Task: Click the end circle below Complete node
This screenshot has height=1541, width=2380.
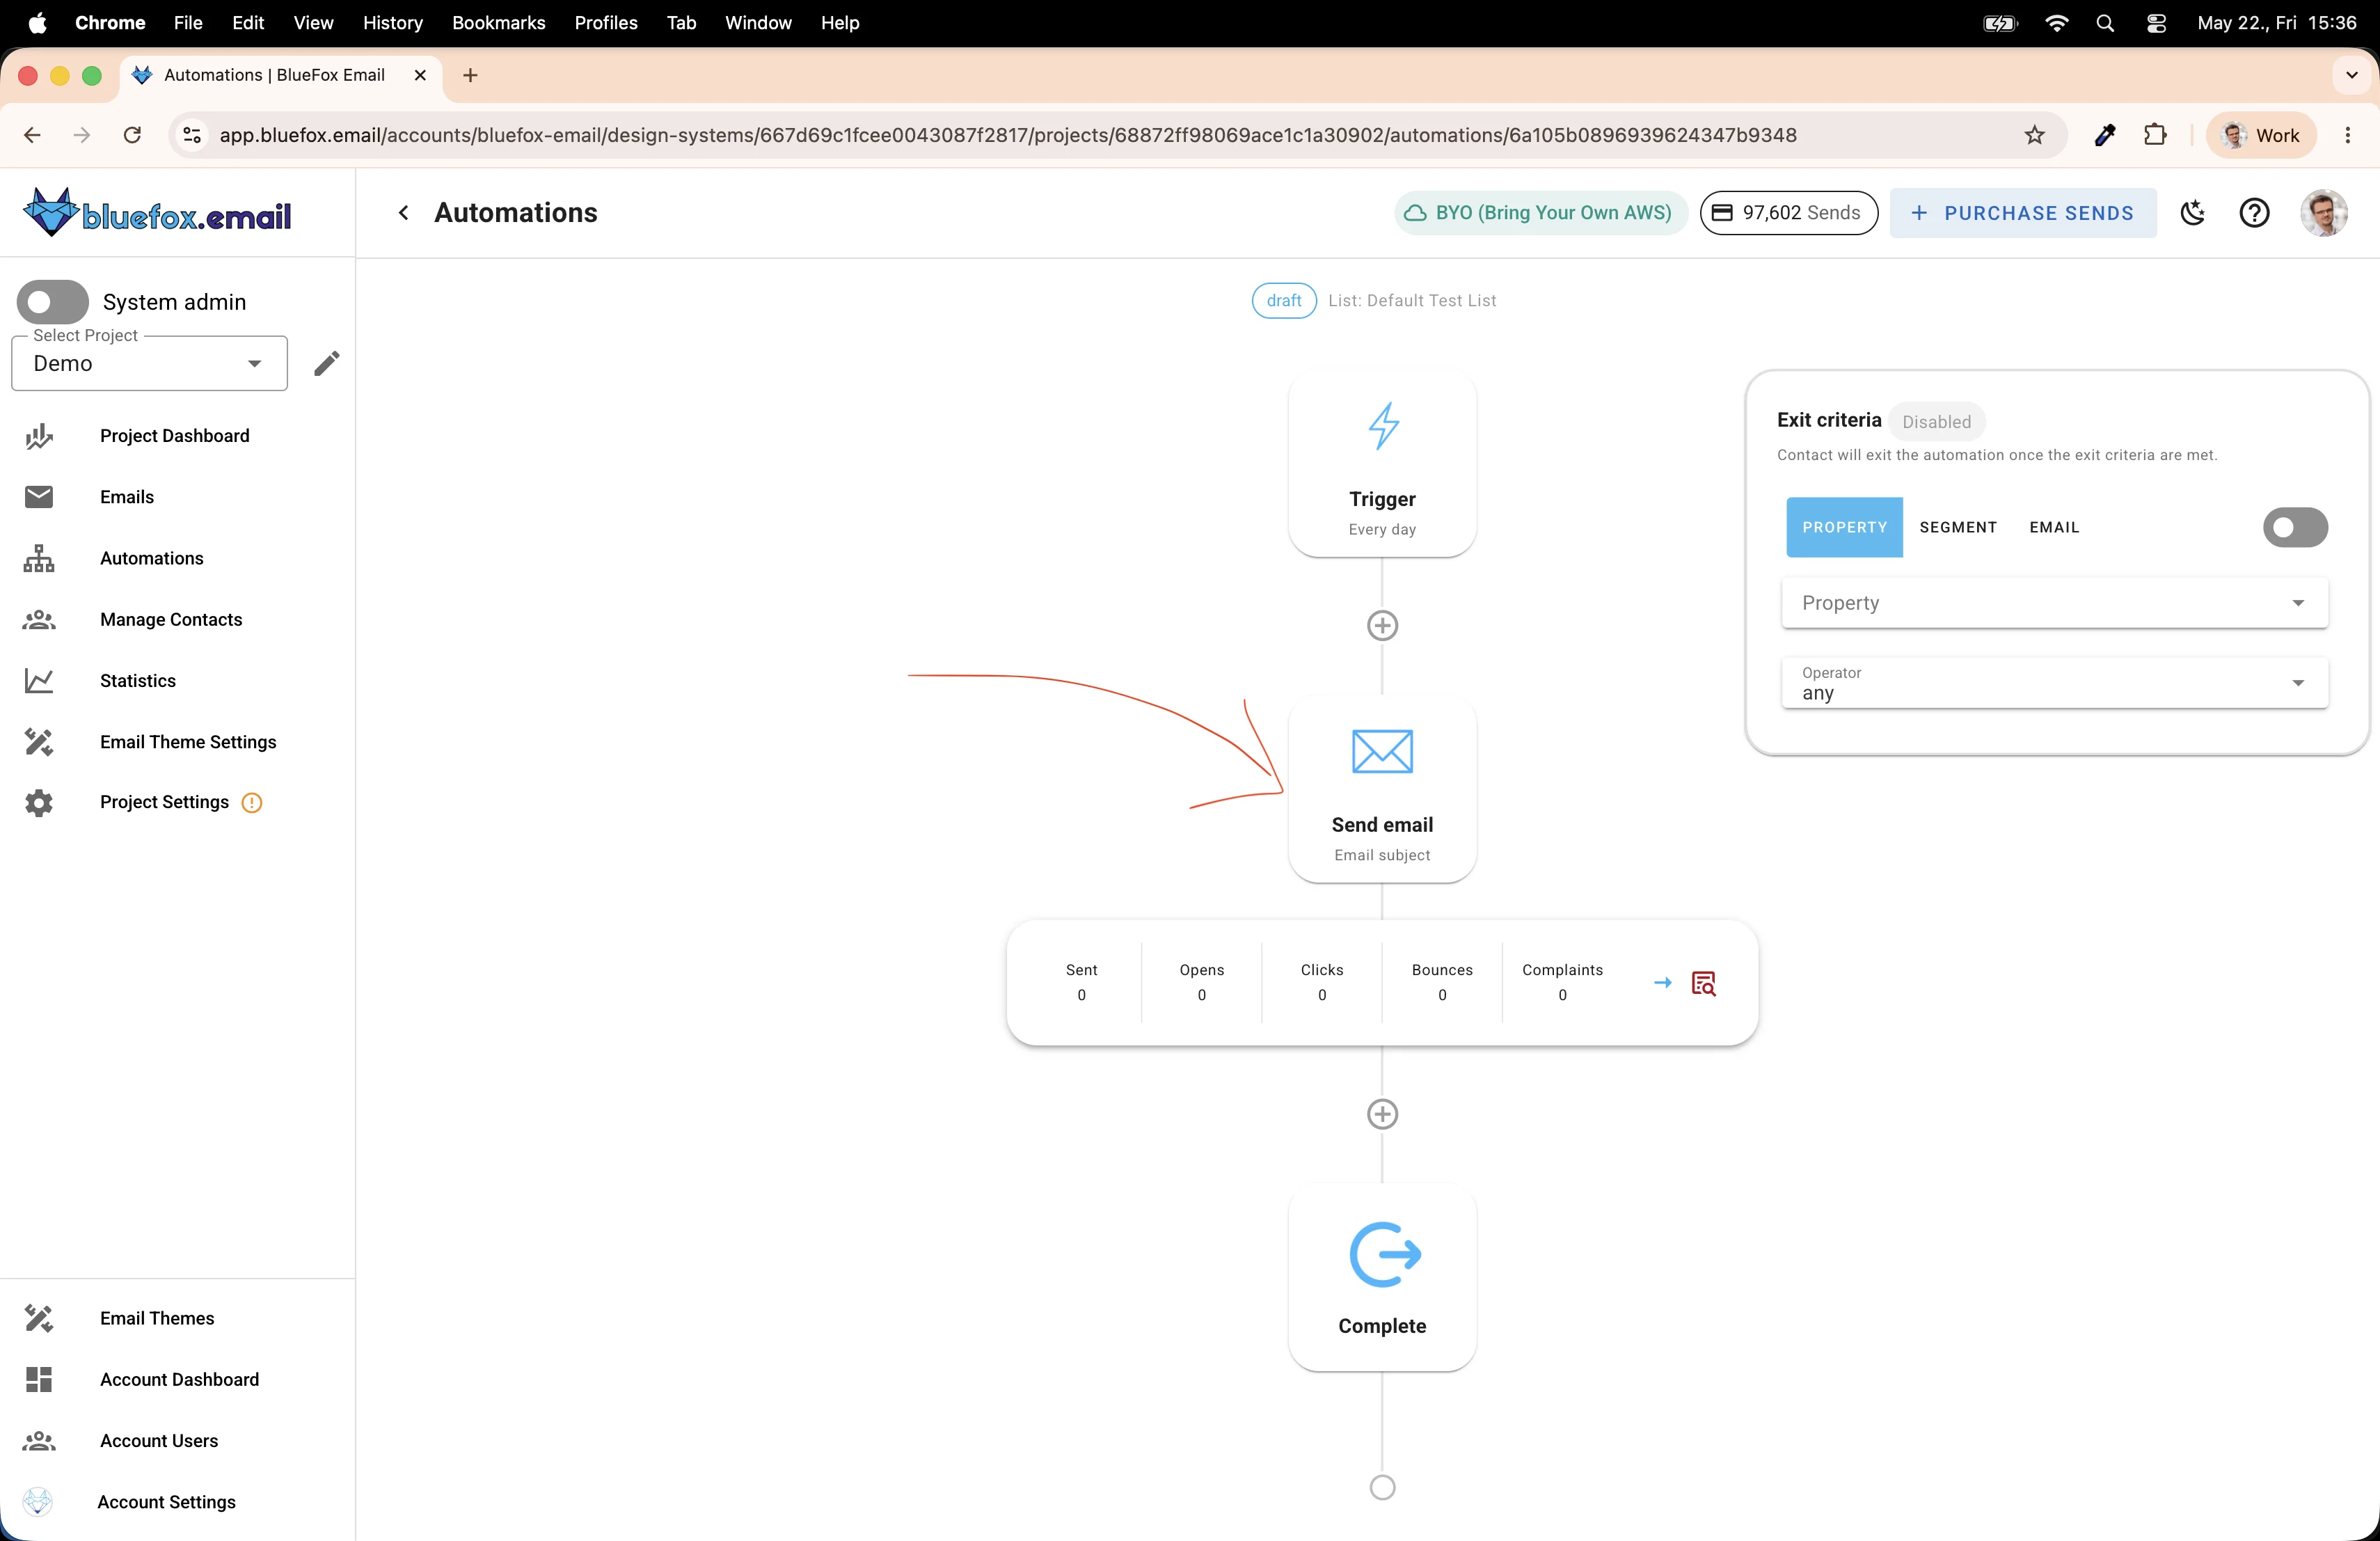Action: (1383, 1488)
